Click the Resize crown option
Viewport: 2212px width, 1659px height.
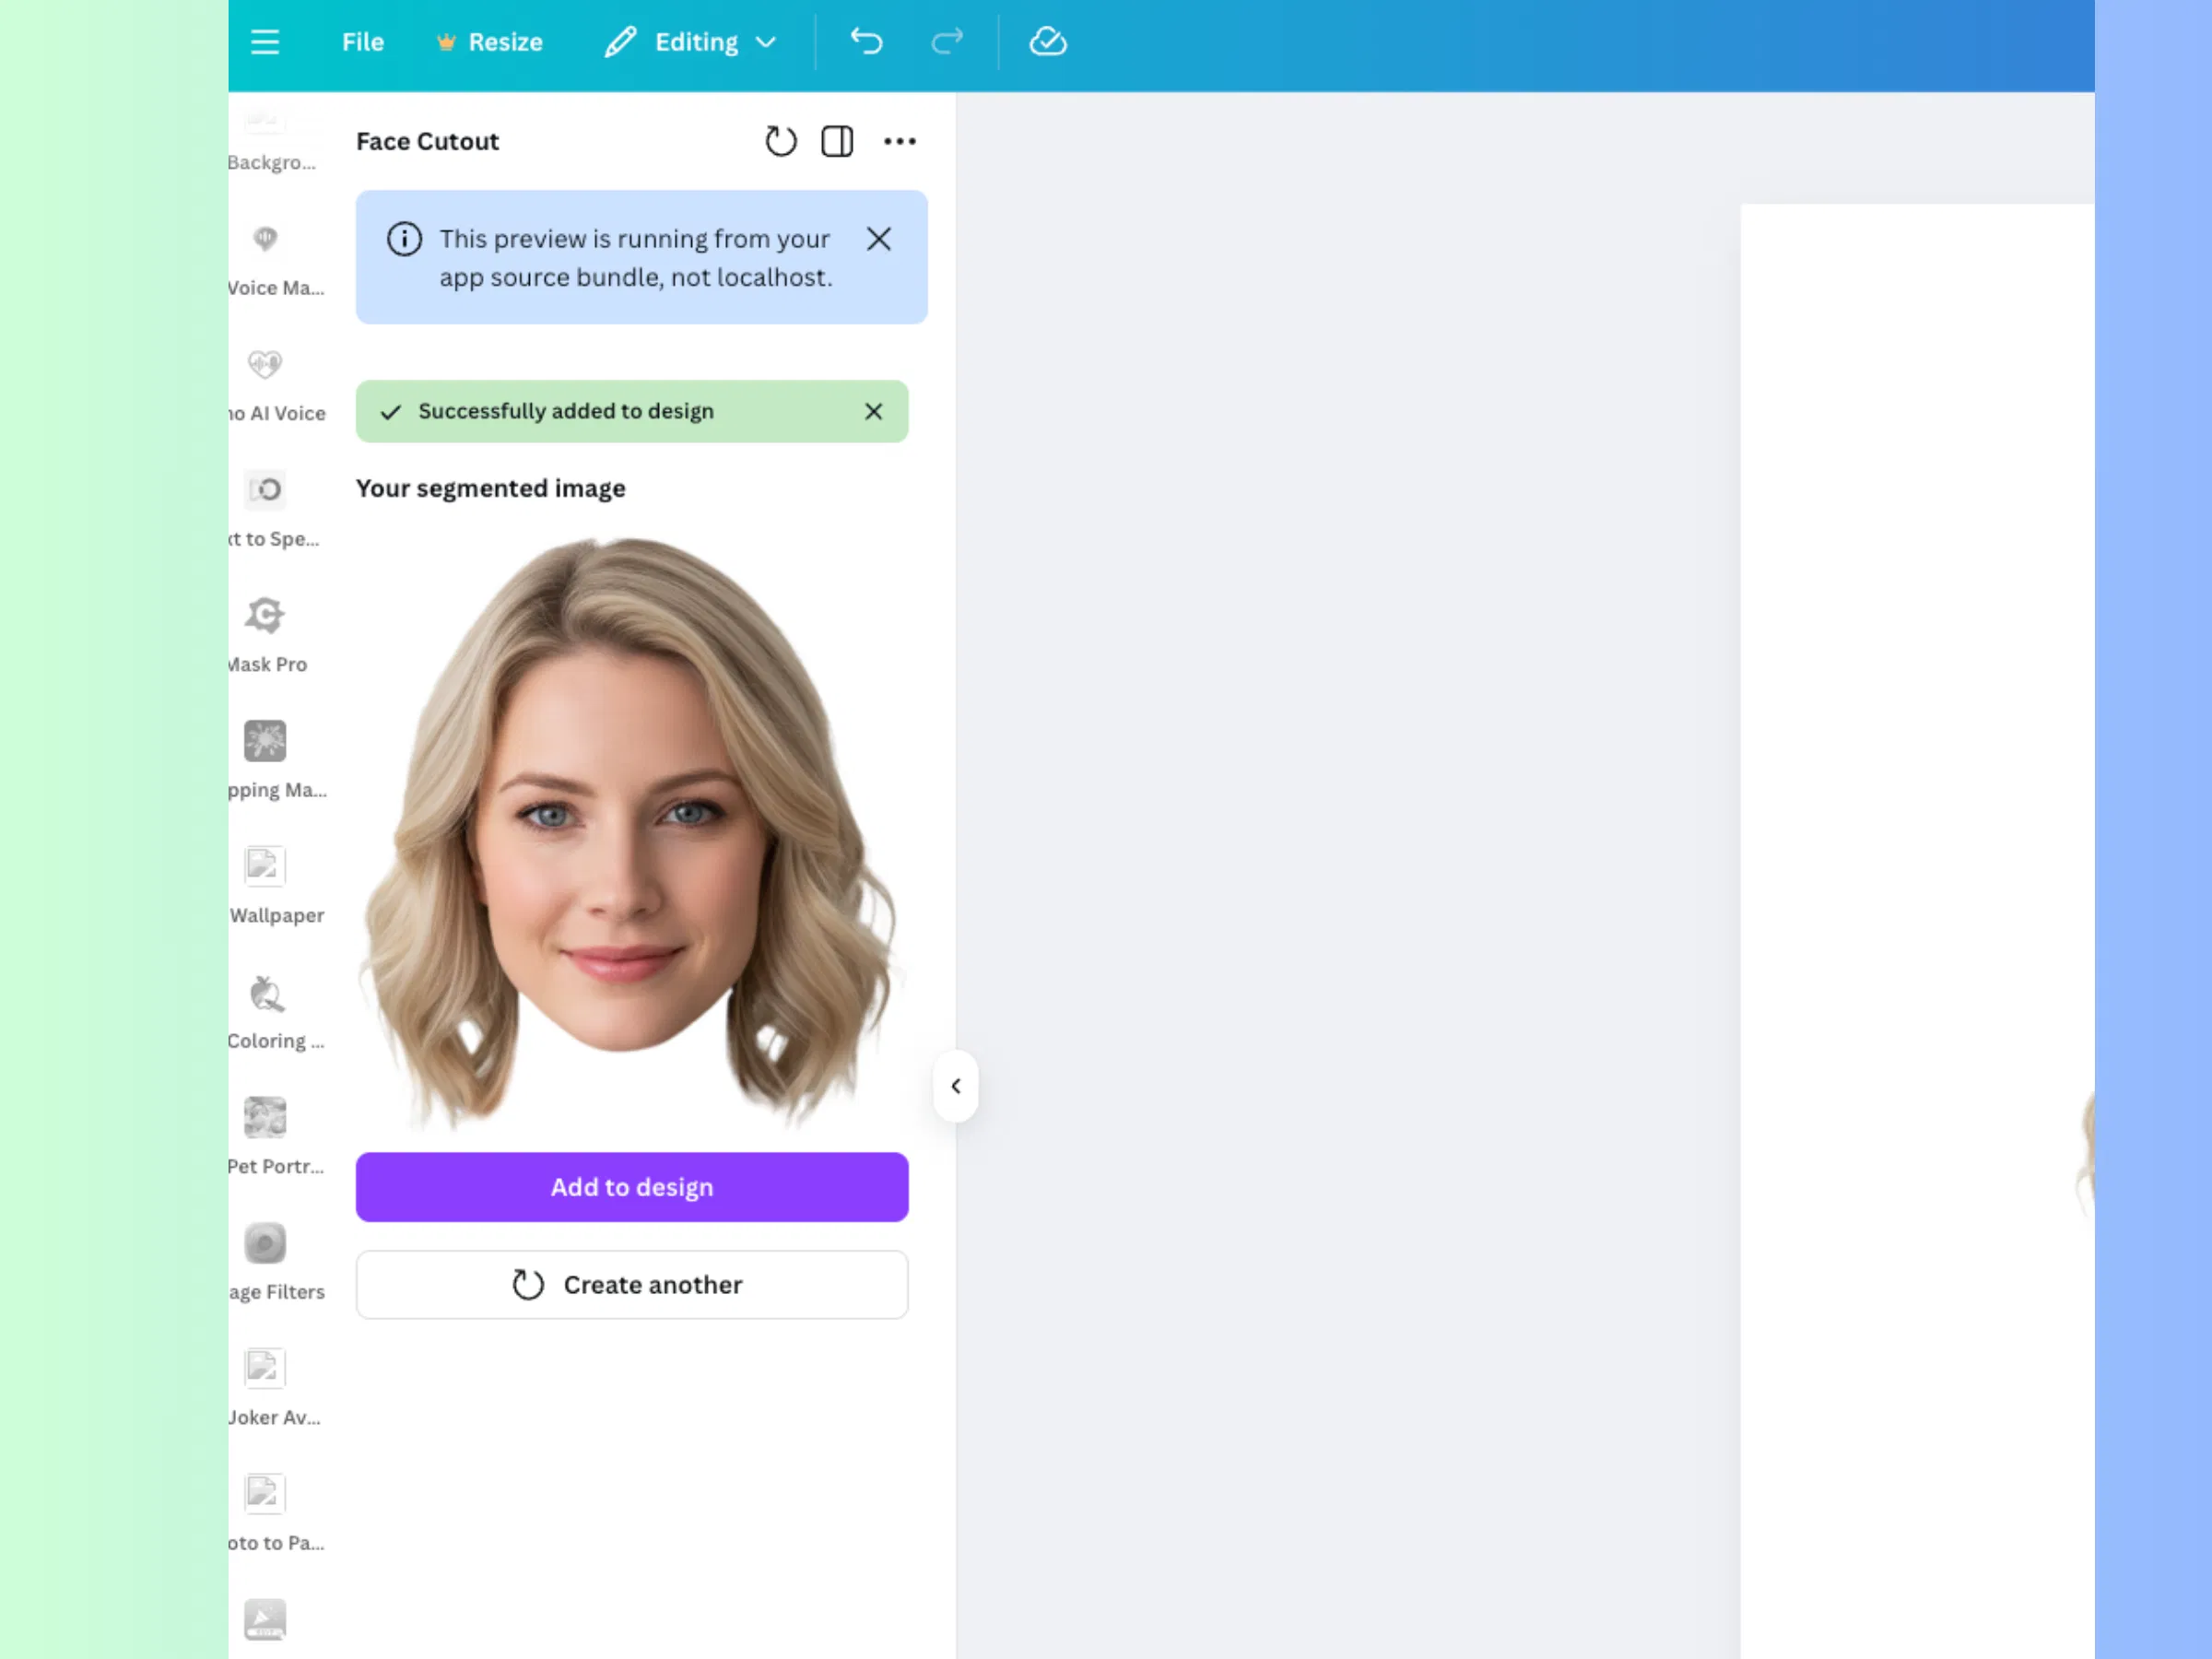click(490, 42)
